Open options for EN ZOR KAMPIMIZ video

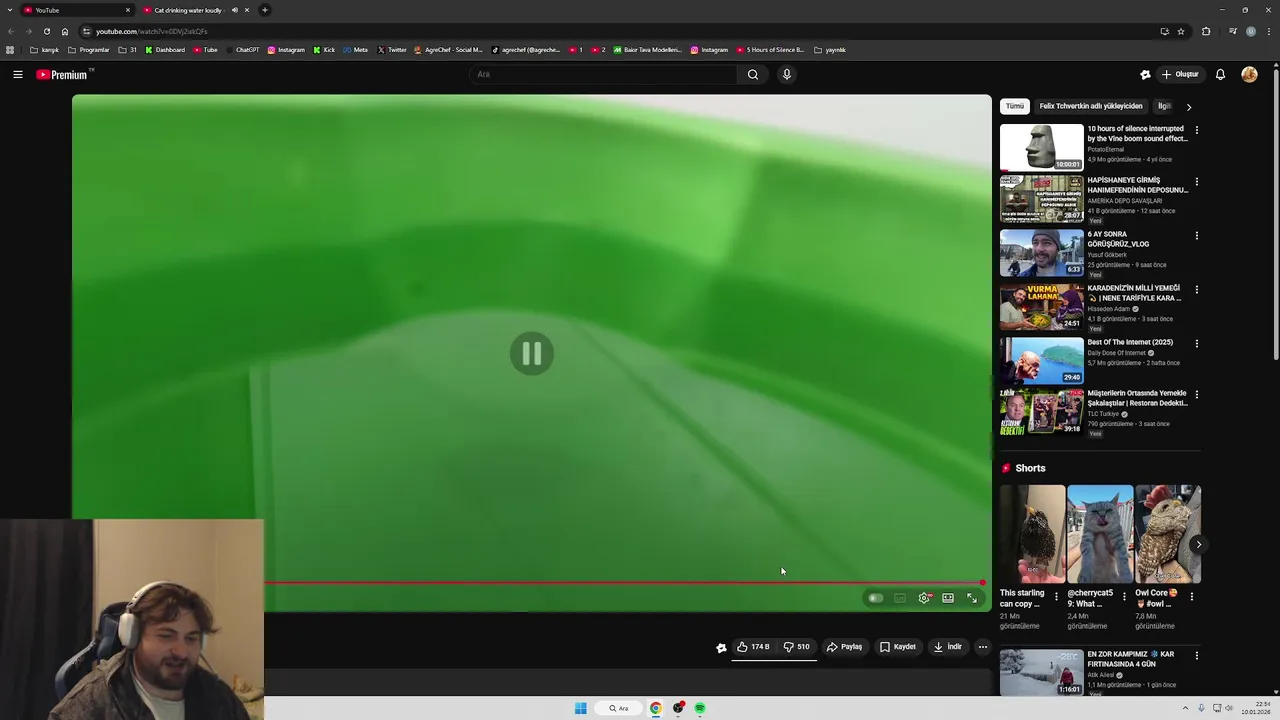click(x=1196, y=656)
